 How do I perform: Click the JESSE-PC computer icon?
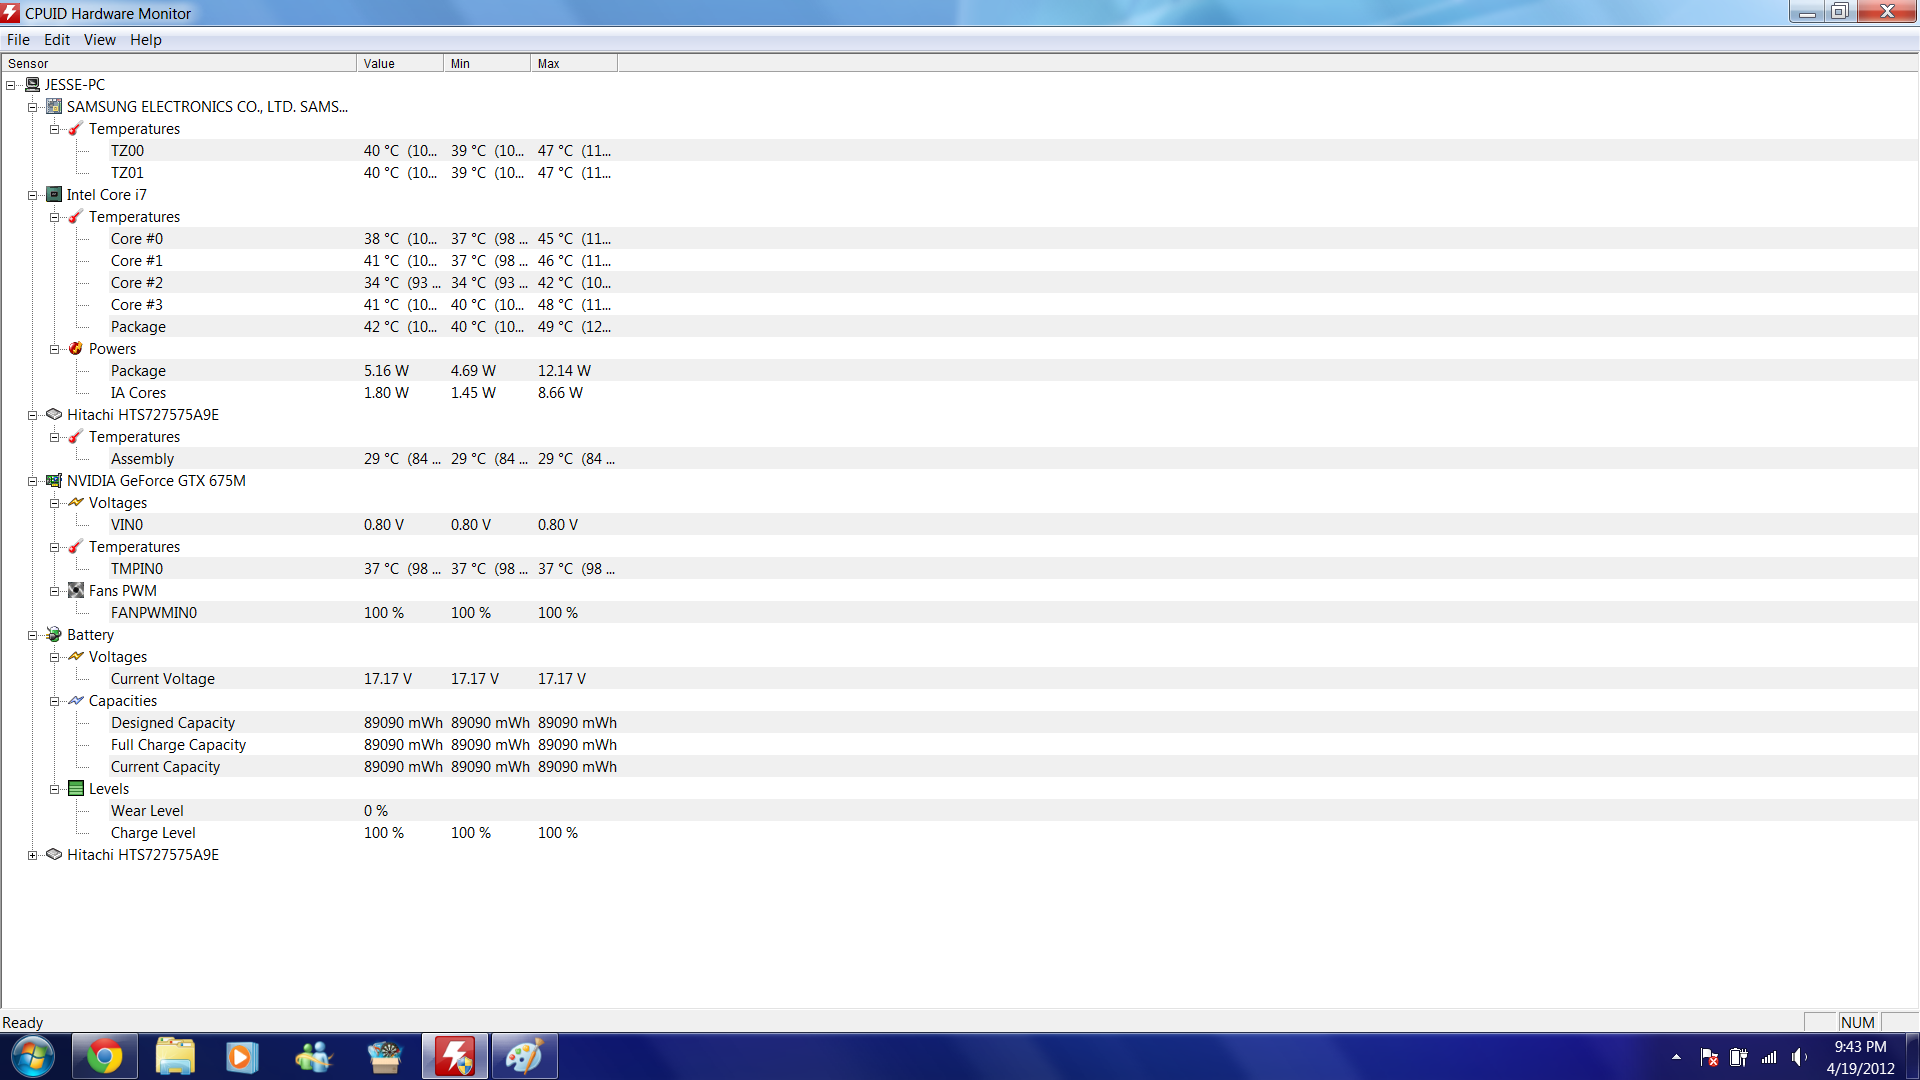[32, 85]
